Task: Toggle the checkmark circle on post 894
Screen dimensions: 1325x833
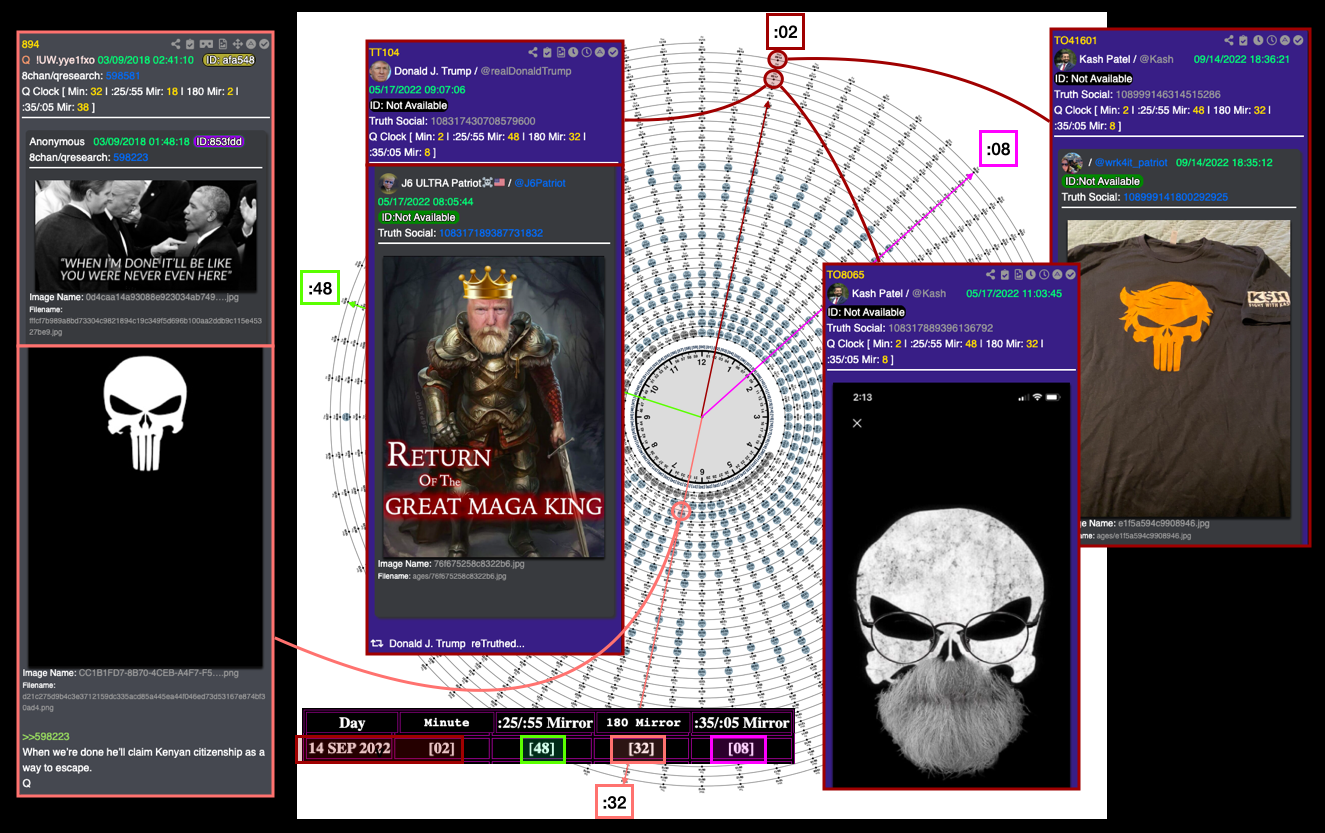Action: (264, 44)
